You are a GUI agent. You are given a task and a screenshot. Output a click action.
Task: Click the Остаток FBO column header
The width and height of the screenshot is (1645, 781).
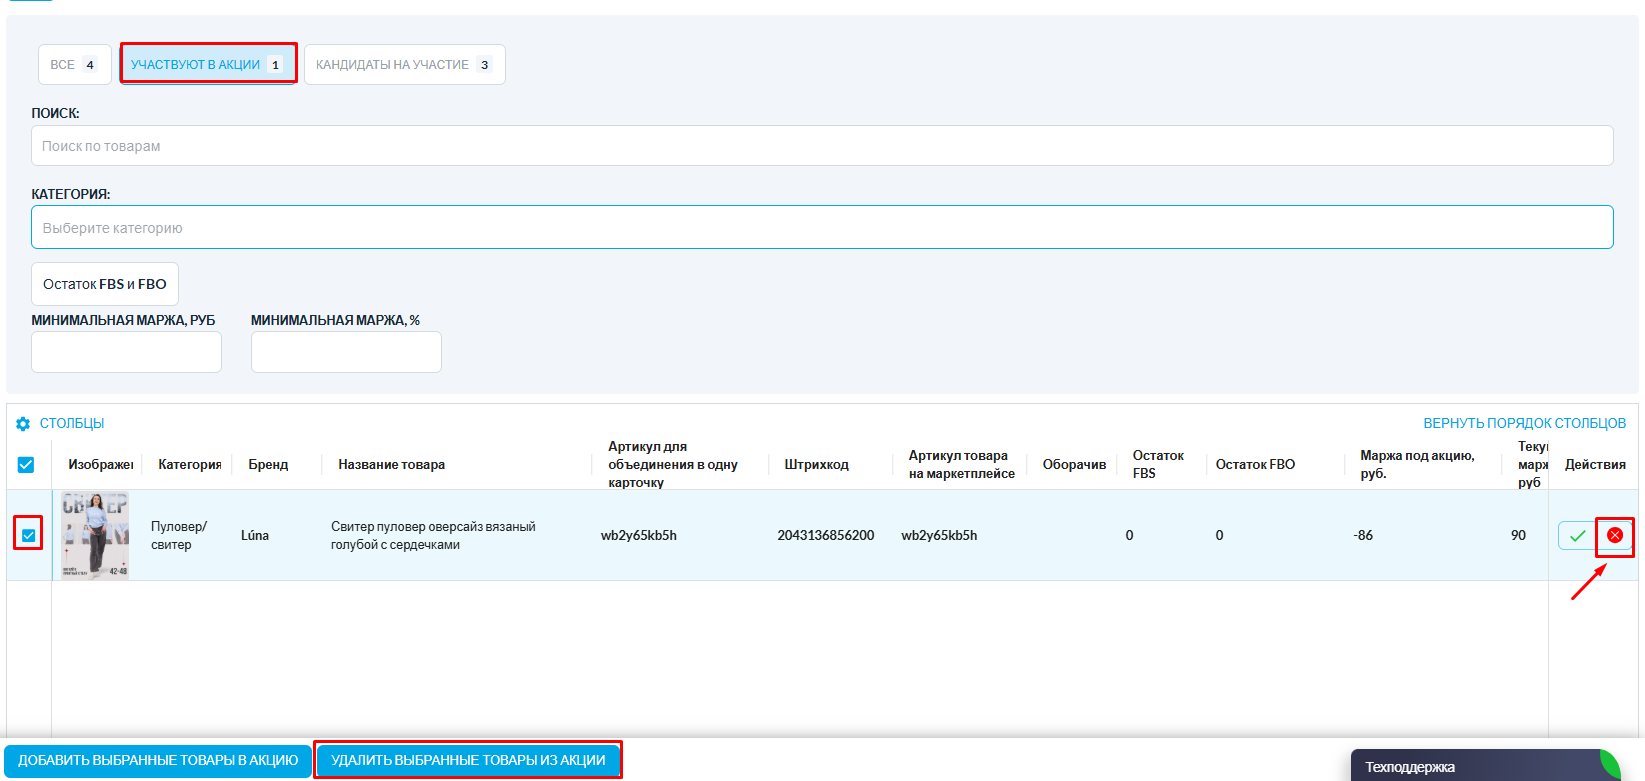point(1255,465)
